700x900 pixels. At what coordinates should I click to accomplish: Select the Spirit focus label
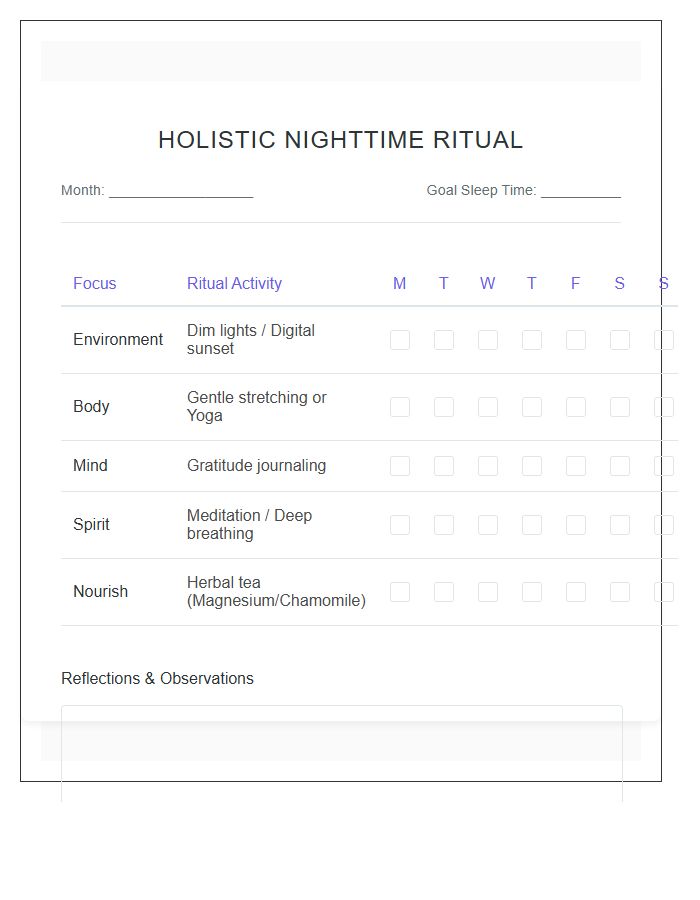pos(91,525)
